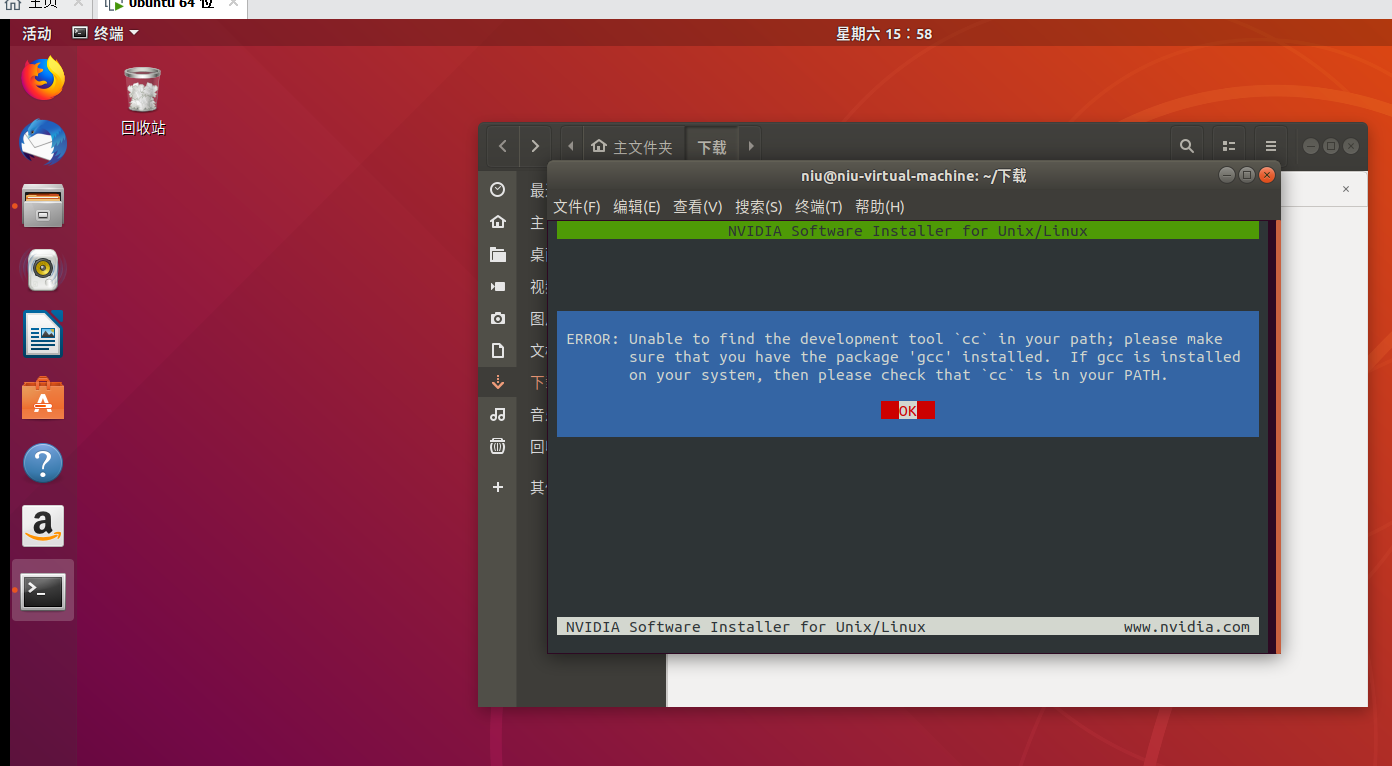1392x766 pixels.
Task: Open the Help question mark icon
Action: (43, 463)
